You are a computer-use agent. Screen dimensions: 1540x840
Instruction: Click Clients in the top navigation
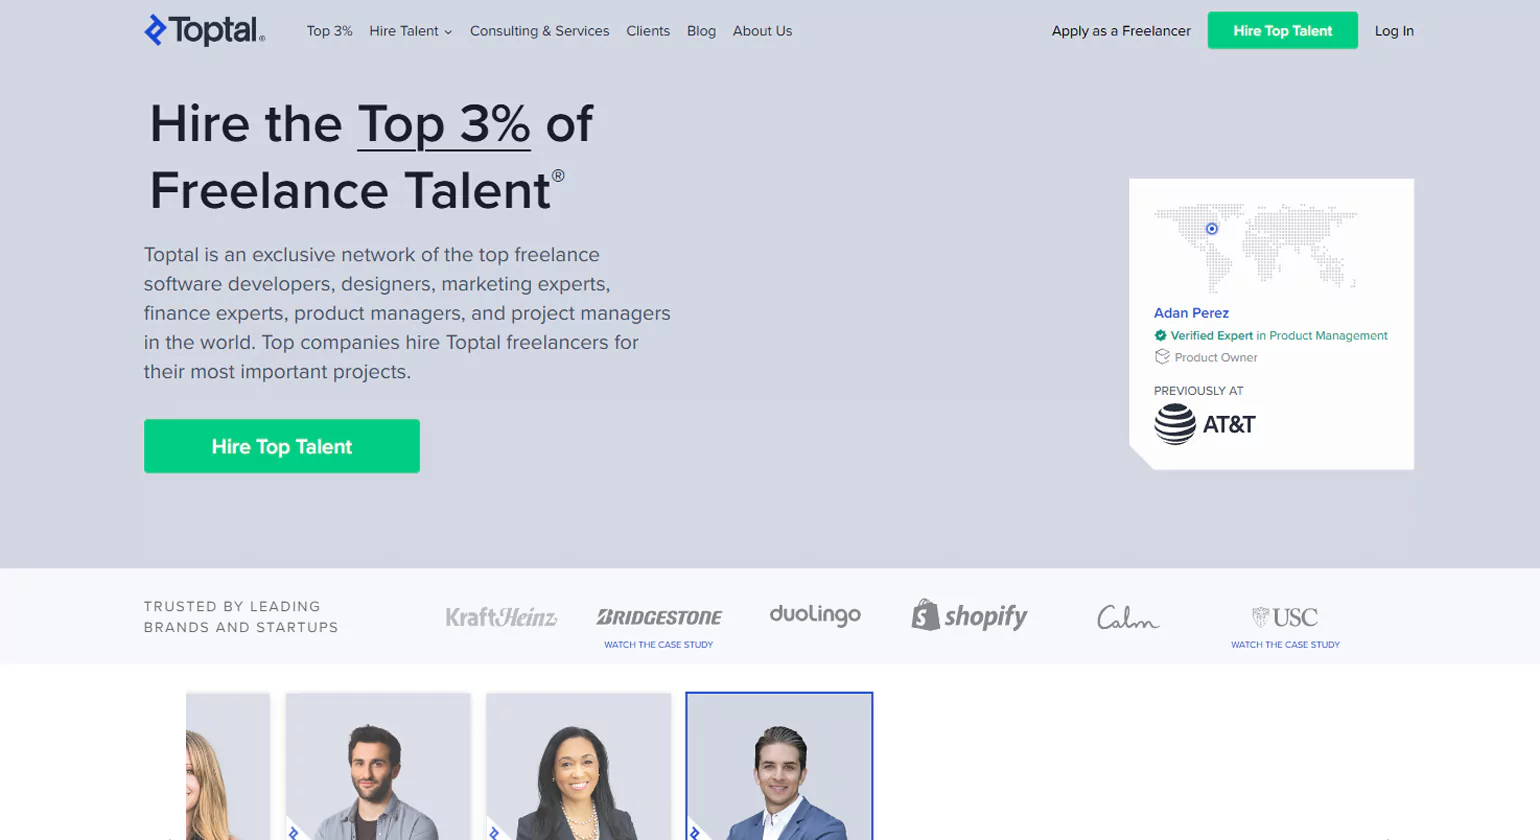648,31
